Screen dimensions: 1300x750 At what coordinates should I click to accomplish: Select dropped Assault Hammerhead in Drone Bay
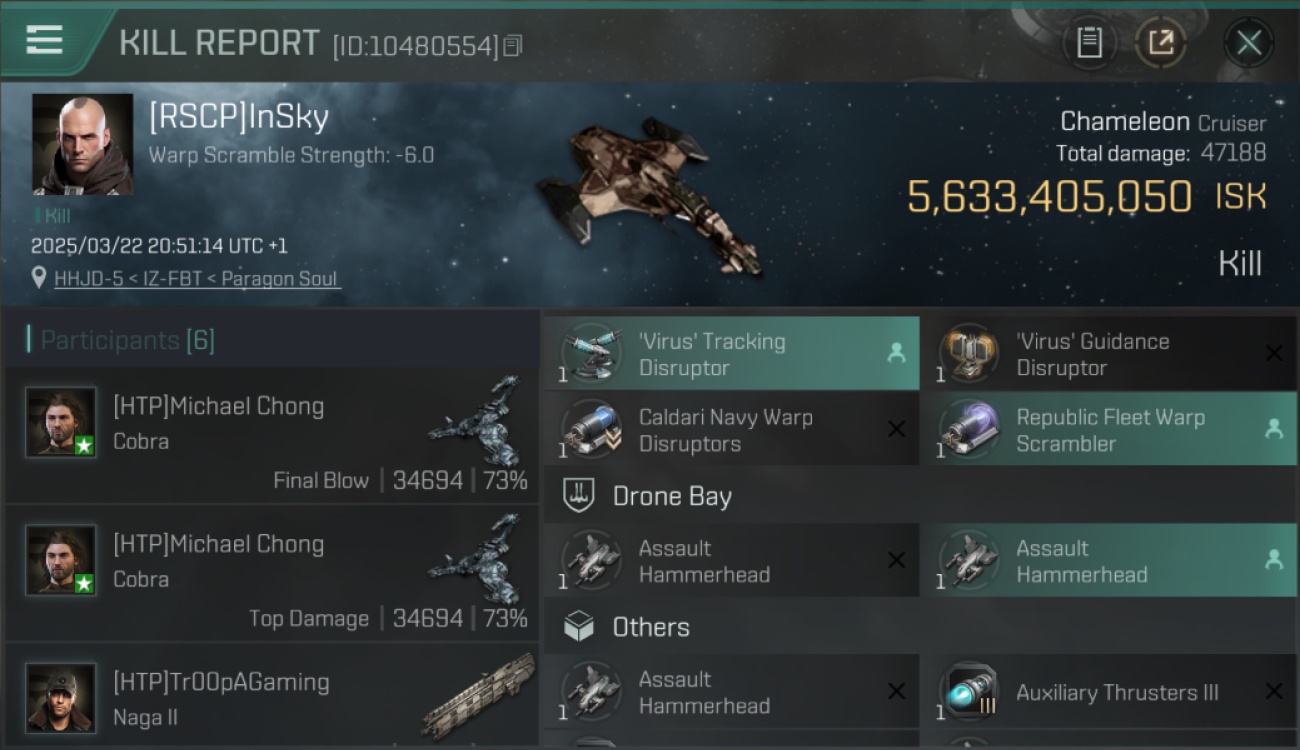1109,561
